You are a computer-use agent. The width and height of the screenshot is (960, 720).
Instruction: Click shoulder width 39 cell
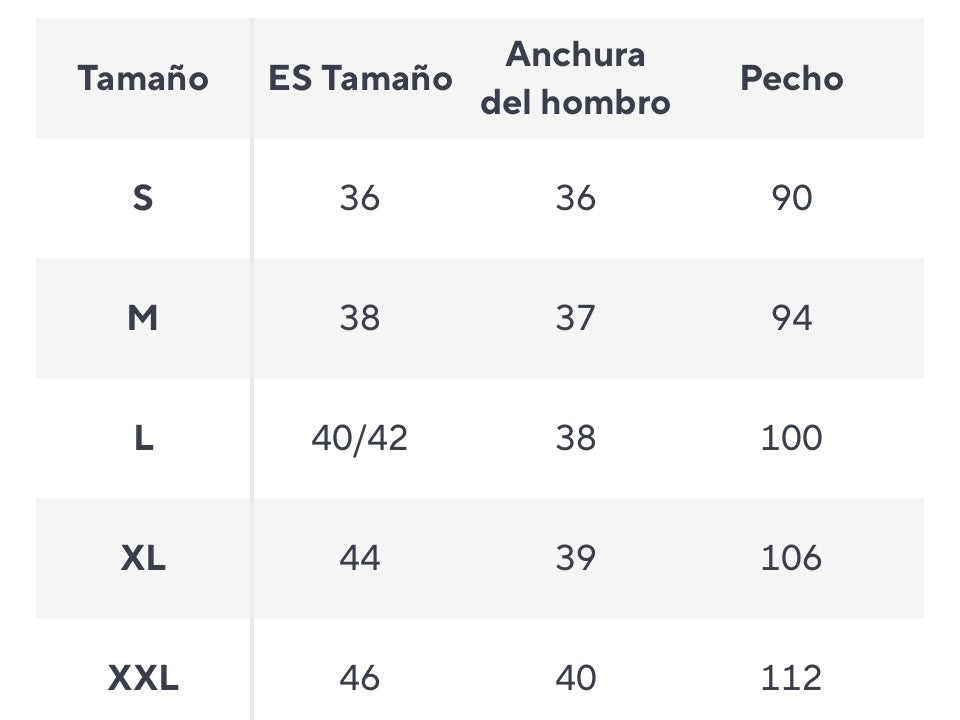coord(575,558)
